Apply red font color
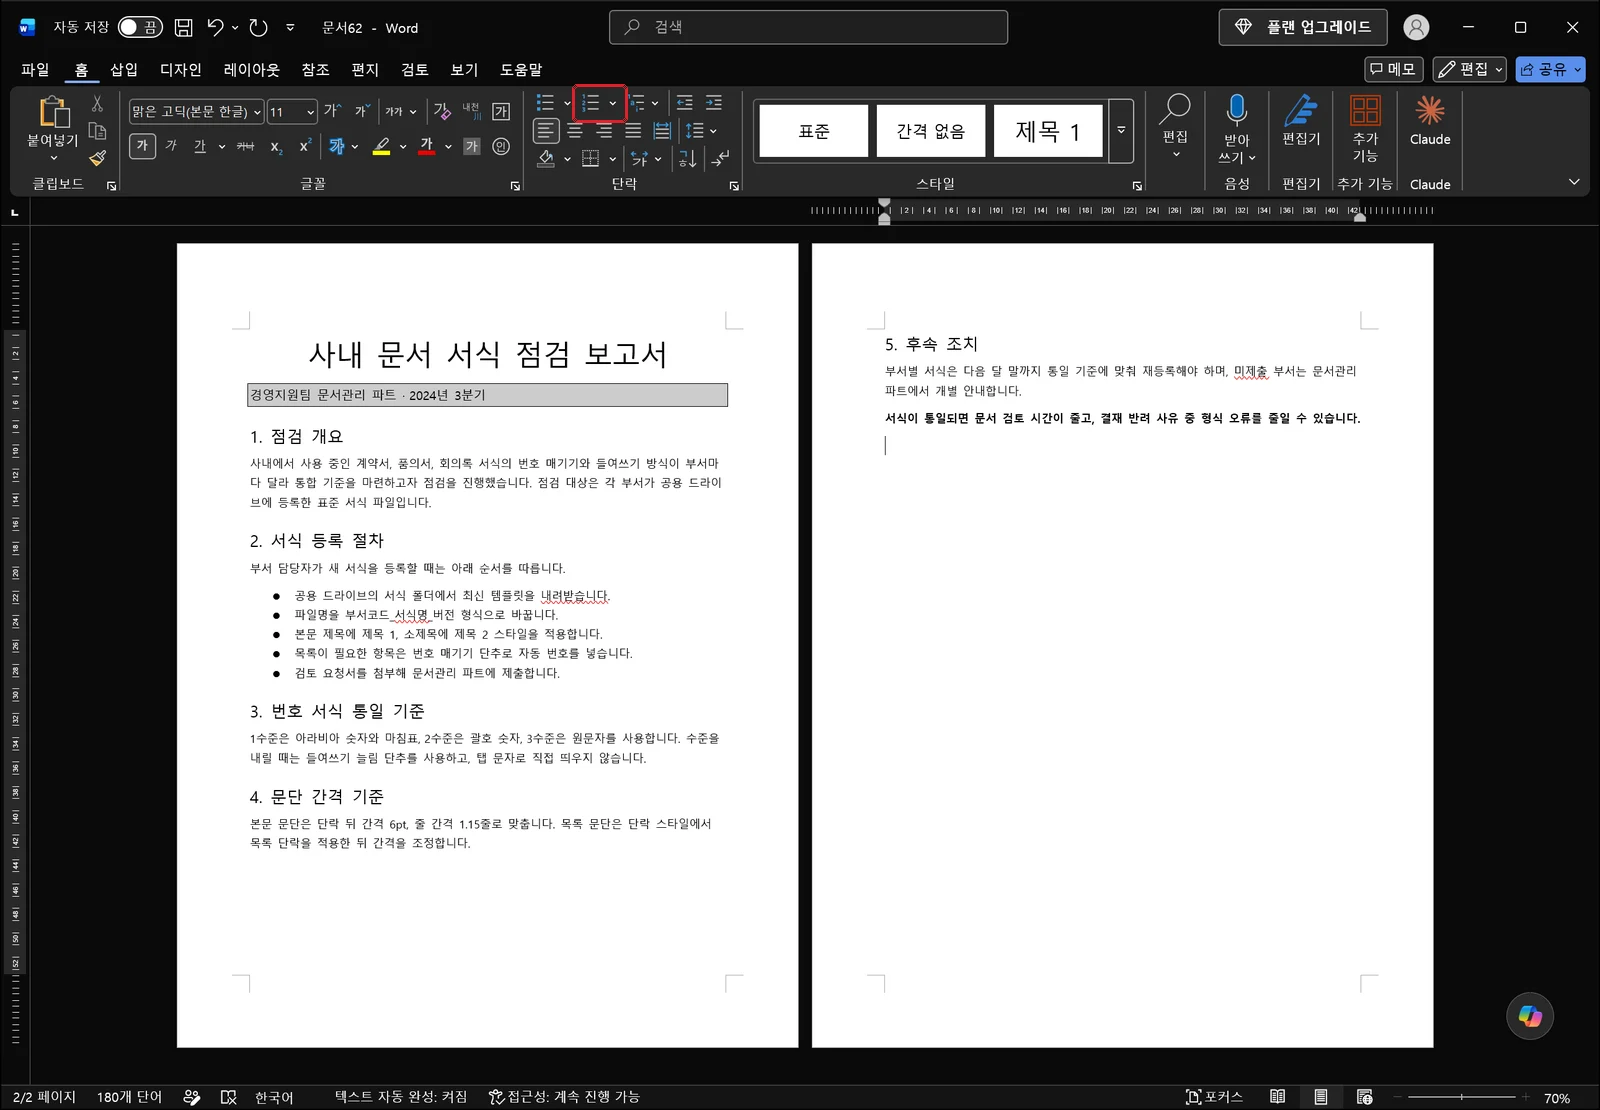This screenshot has width=1600, height=1110. [x=427, y=146]
